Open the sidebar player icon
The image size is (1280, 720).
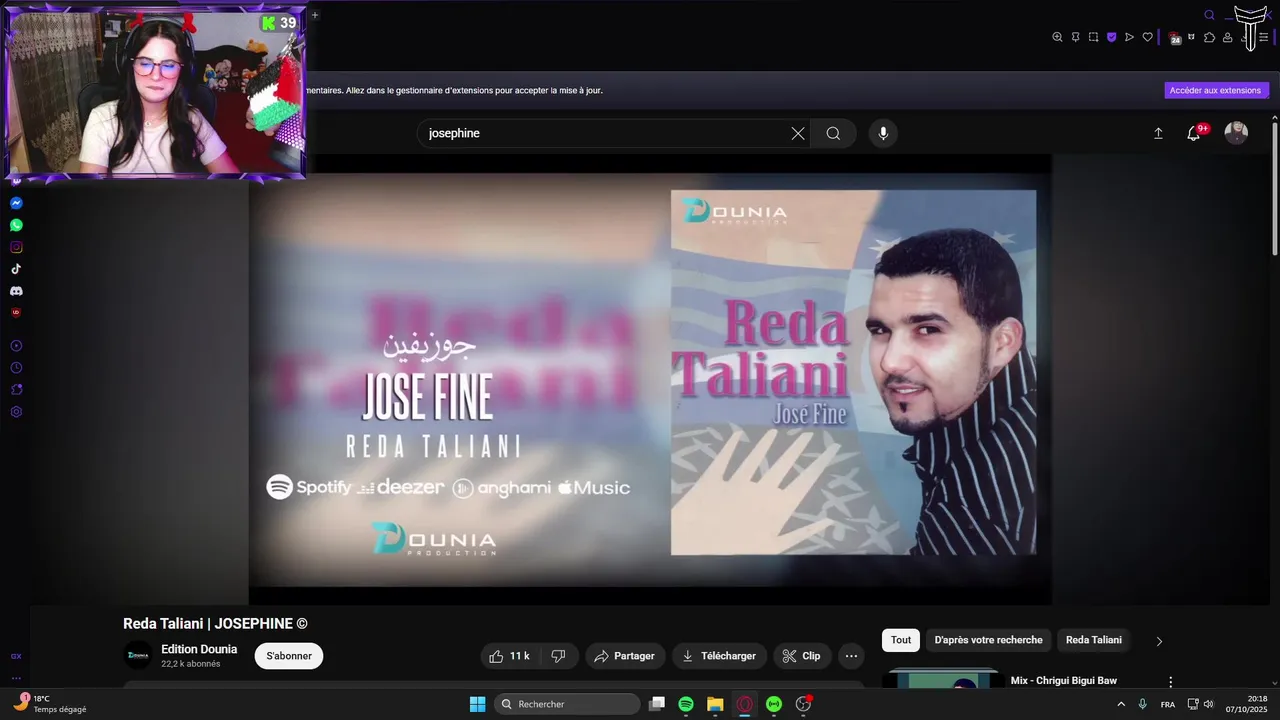[x=16, y=346]
